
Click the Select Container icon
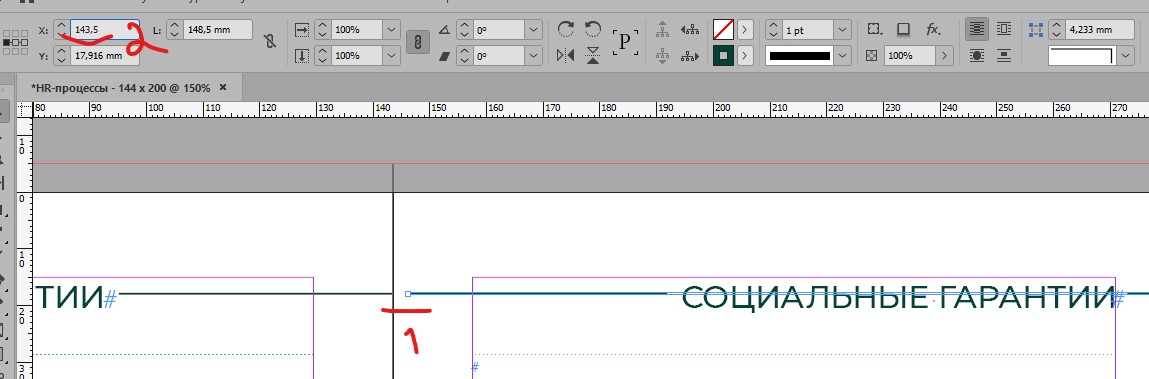pos(662,29)
